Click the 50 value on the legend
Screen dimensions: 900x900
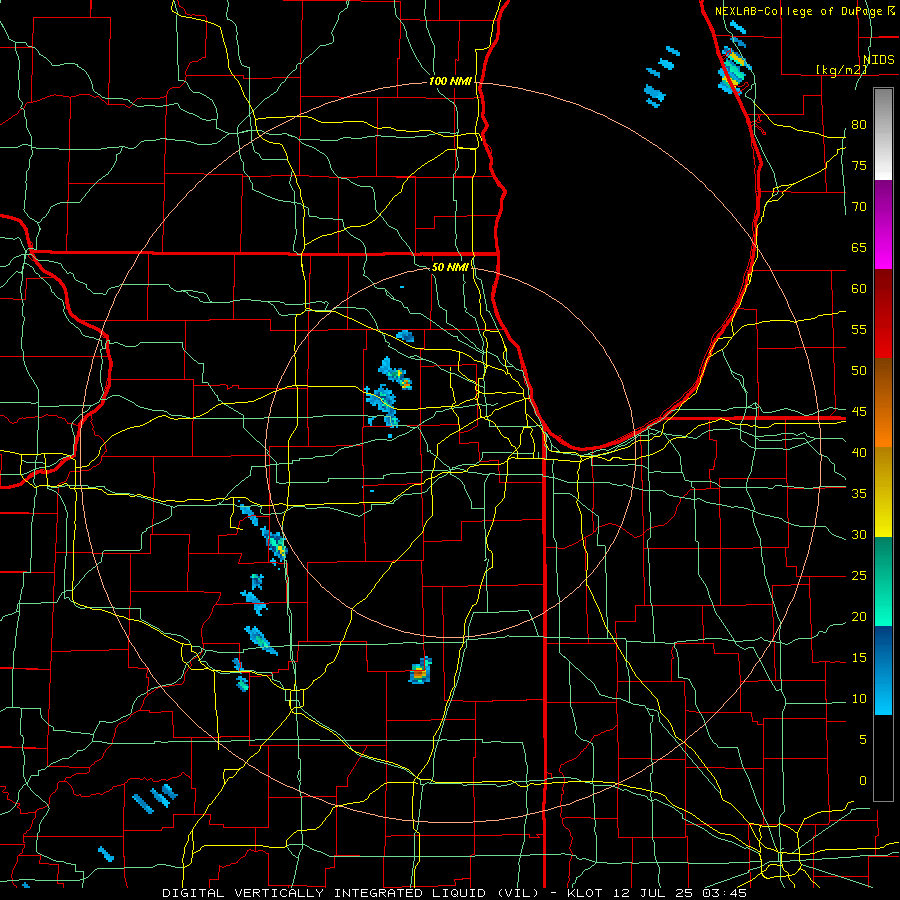[x=859, y=371]
